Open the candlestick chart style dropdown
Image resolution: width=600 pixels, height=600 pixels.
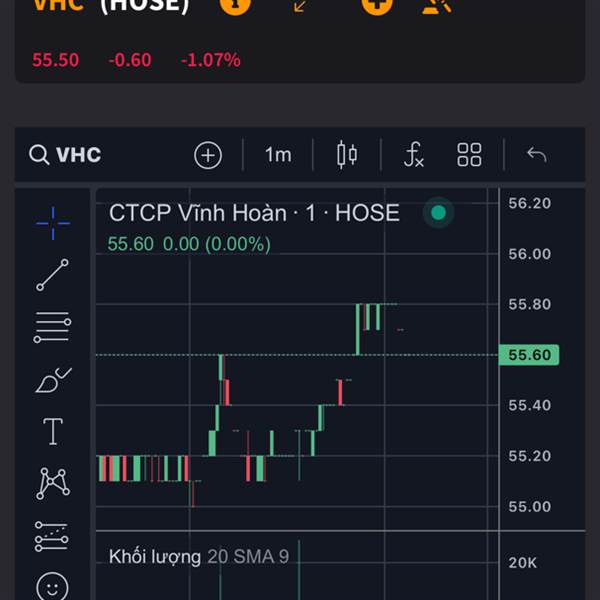tap(347, 155)
